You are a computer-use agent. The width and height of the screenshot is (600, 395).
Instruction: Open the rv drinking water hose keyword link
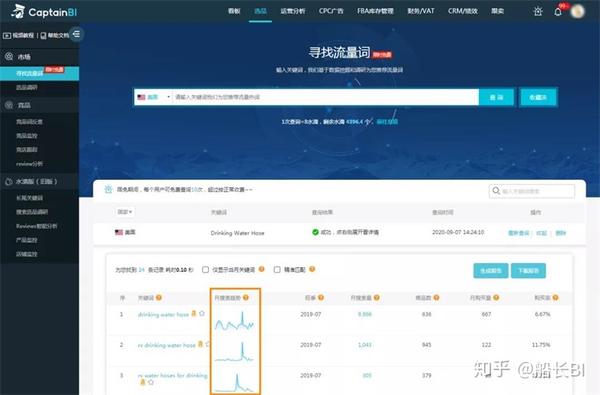(x=166, y=345)
